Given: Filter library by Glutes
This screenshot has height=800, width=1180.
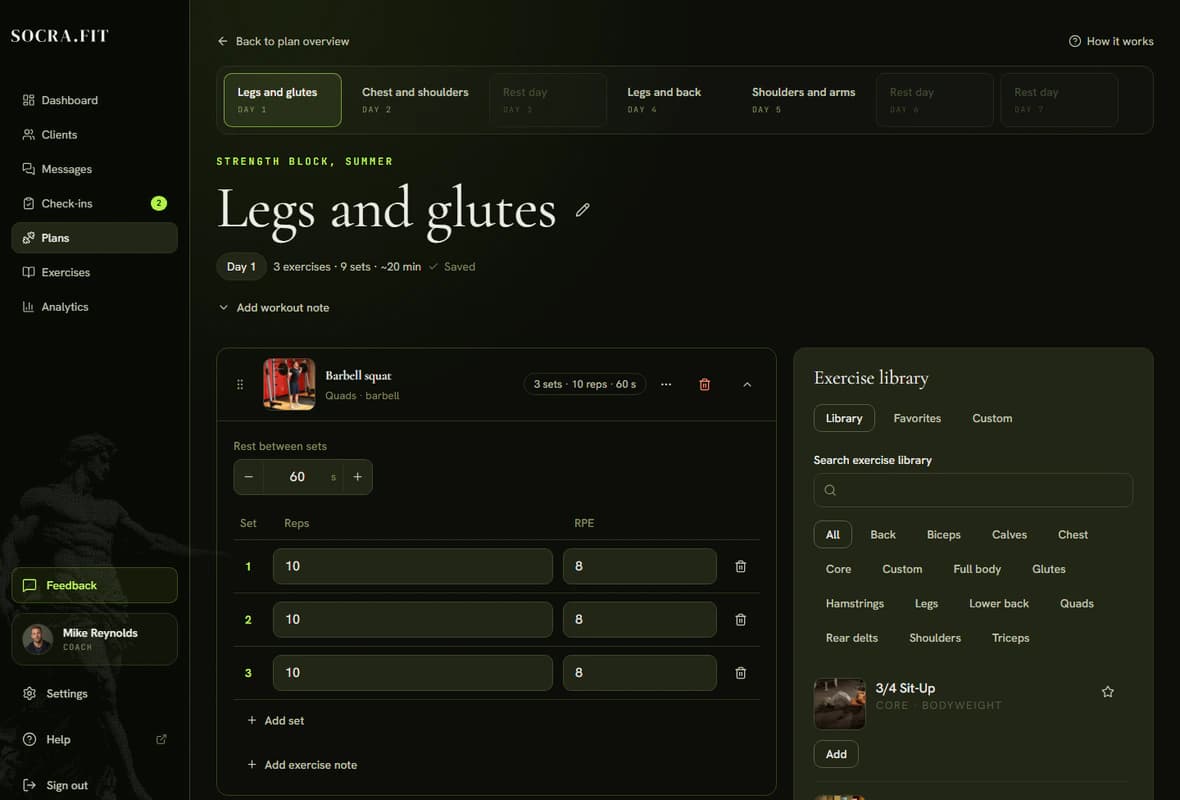Looking at the screenshot, I should point(1048,569).
